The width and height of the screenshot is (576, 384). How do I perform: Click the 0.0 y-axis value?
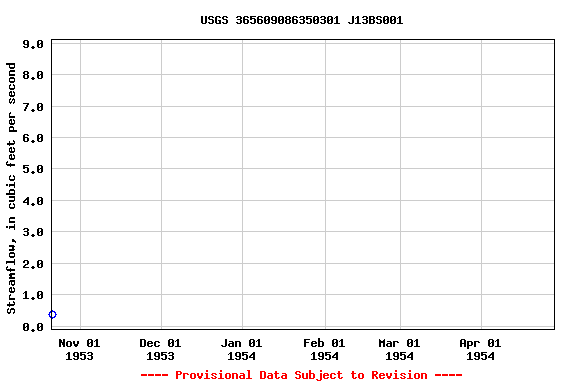point(33,327)
